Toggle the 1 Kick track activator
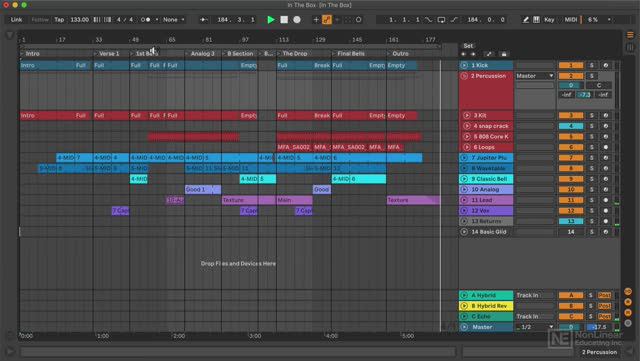Viewport: 640px width, 361px height. pyautogui.click(x=571, y=65)
